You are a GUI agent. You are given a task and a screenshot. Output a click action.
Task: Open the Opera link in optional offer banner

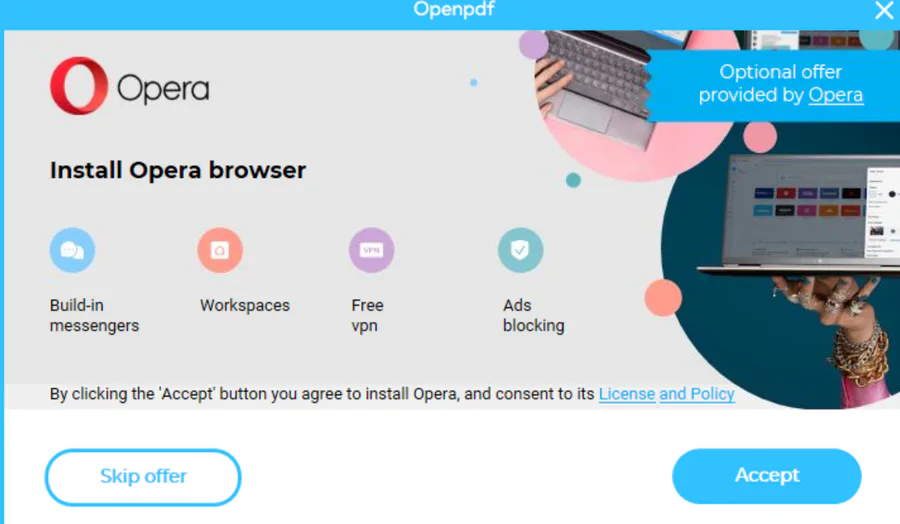point(836,95)
